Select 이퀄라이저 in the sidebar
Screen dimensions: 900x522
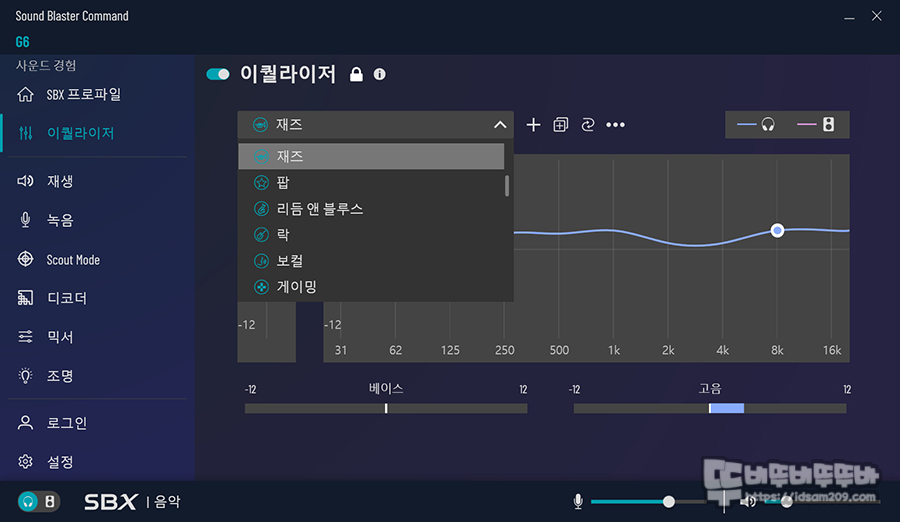66,133
